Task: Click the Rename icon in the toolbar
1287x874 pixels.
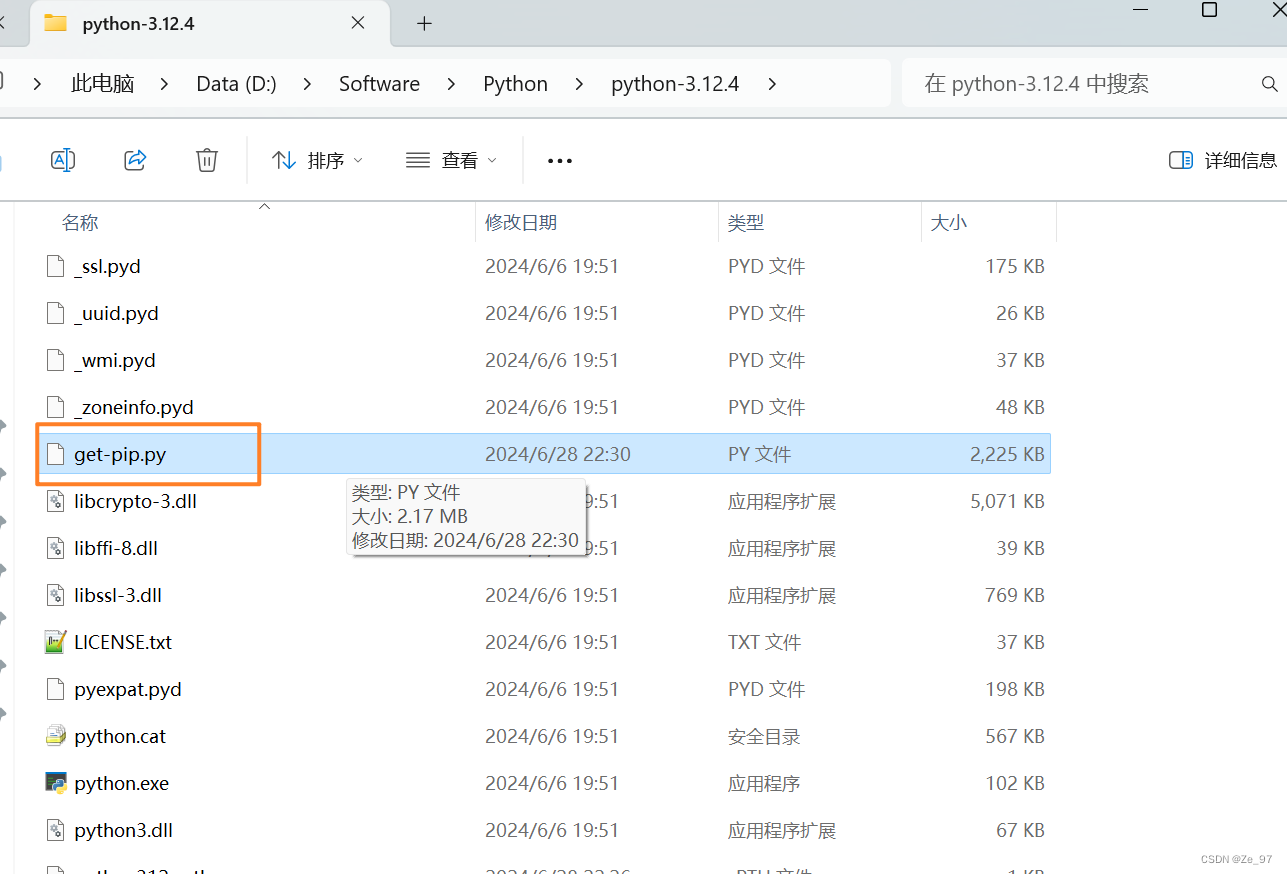Action: tap(63, 160)
